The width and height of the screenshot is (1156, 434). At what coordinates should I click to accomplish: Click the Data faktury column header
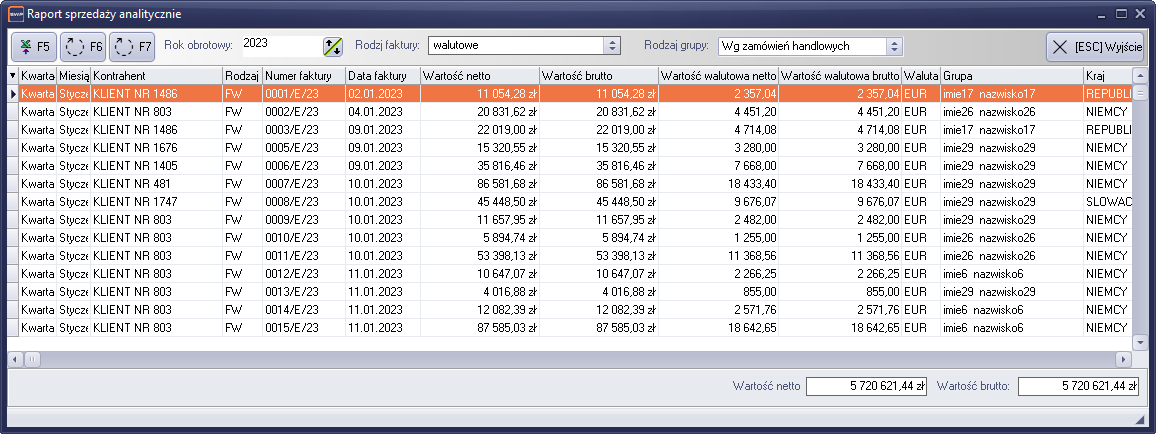click(382, 76)
